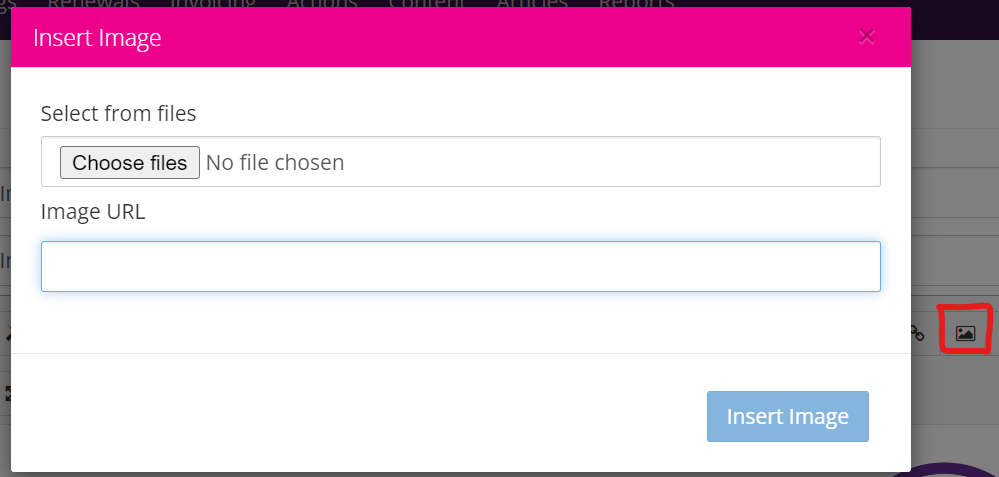Click the picture icon outlined in red

click(965, 333)
